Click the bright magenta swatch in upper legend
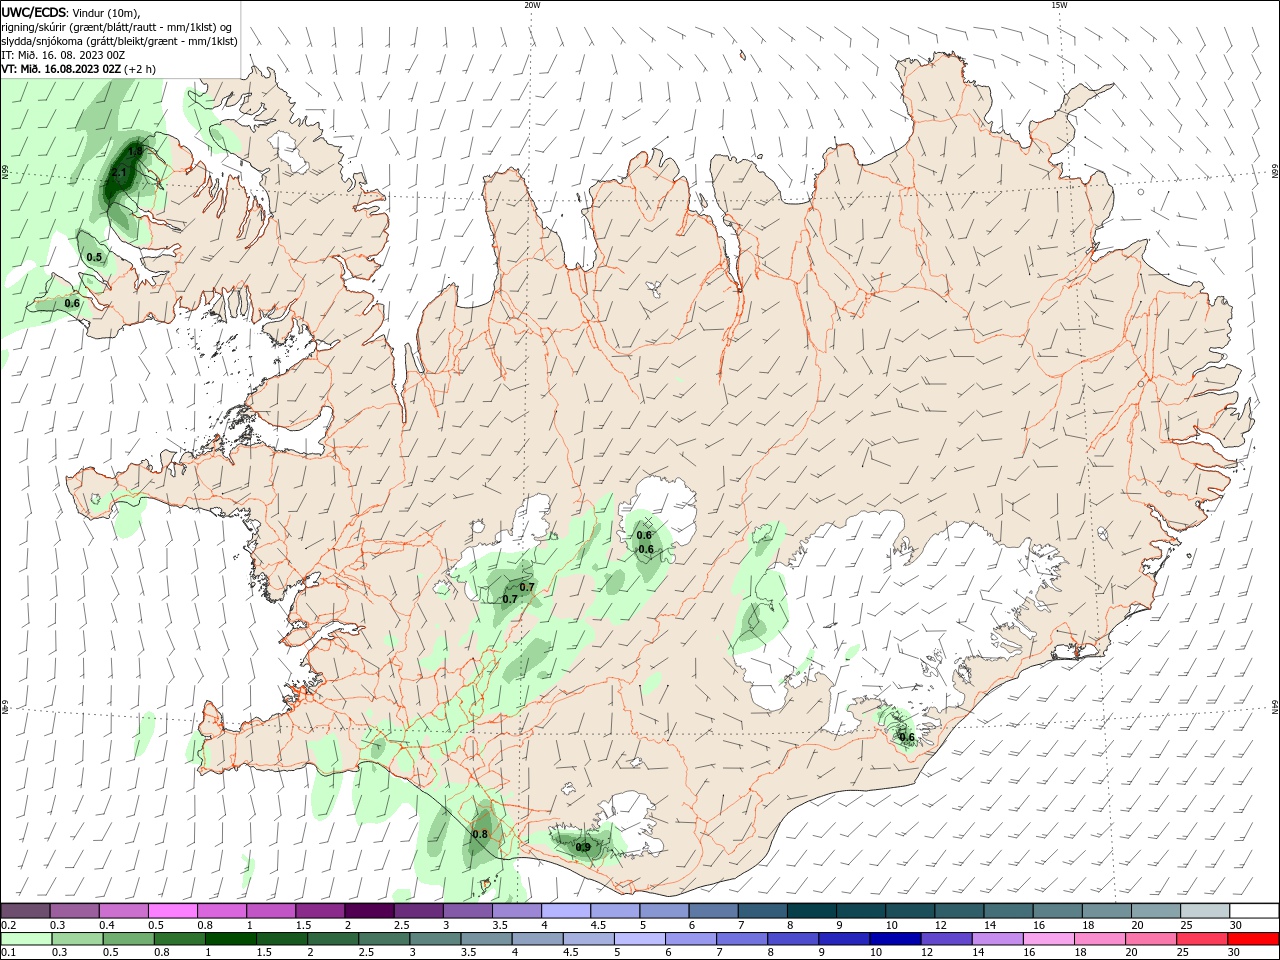Image resolution: width=1280 pixels, height=960 pixels. tap(172, 911)
